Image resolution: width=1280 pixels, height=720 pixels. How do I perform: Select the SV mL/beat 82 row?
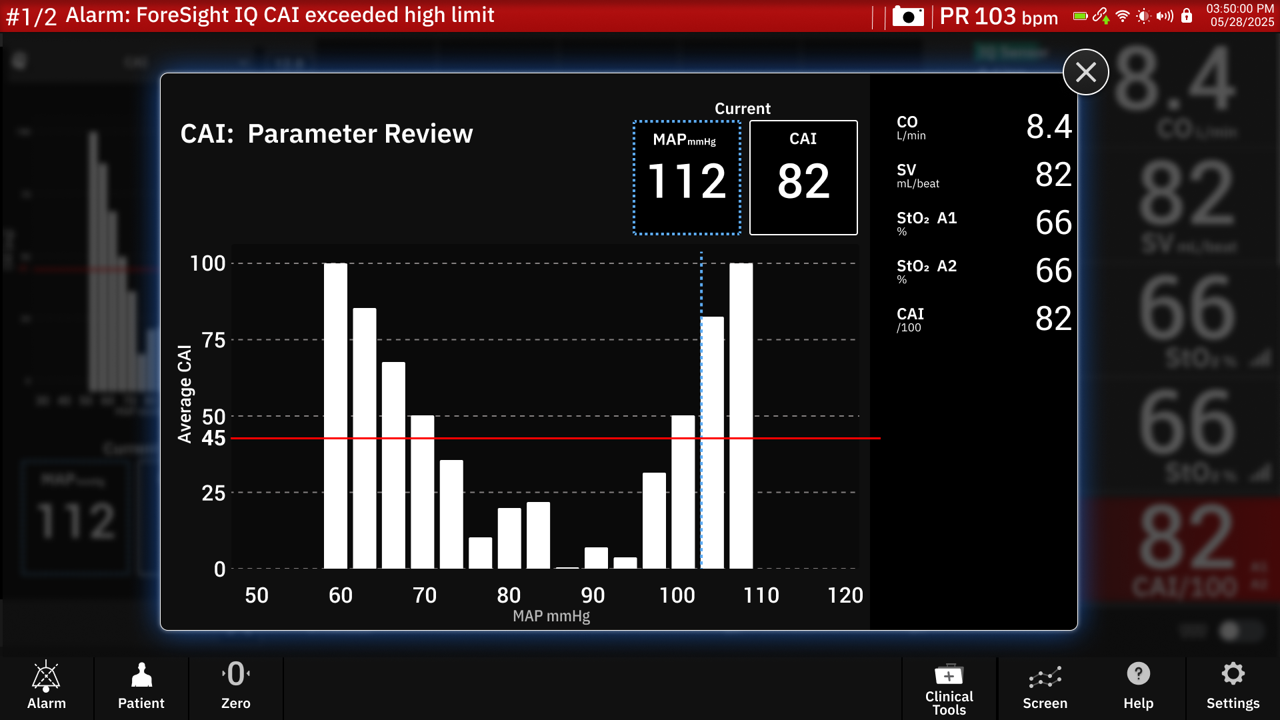[984, 175]
